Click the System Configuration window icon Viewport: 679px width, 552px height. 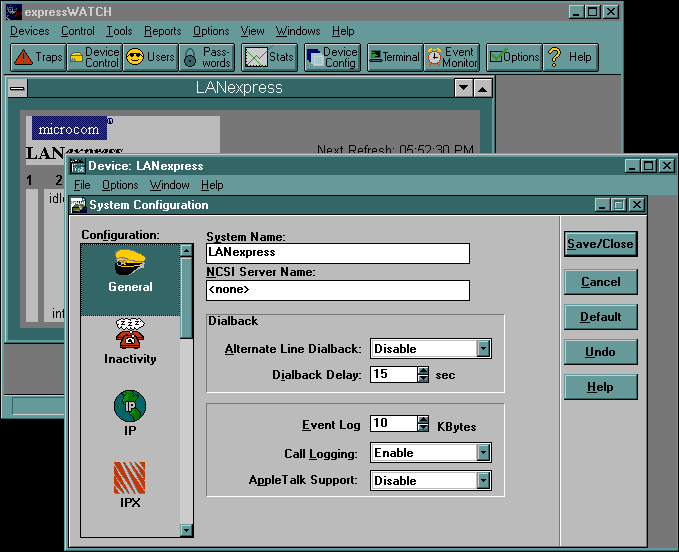[79, 205]
